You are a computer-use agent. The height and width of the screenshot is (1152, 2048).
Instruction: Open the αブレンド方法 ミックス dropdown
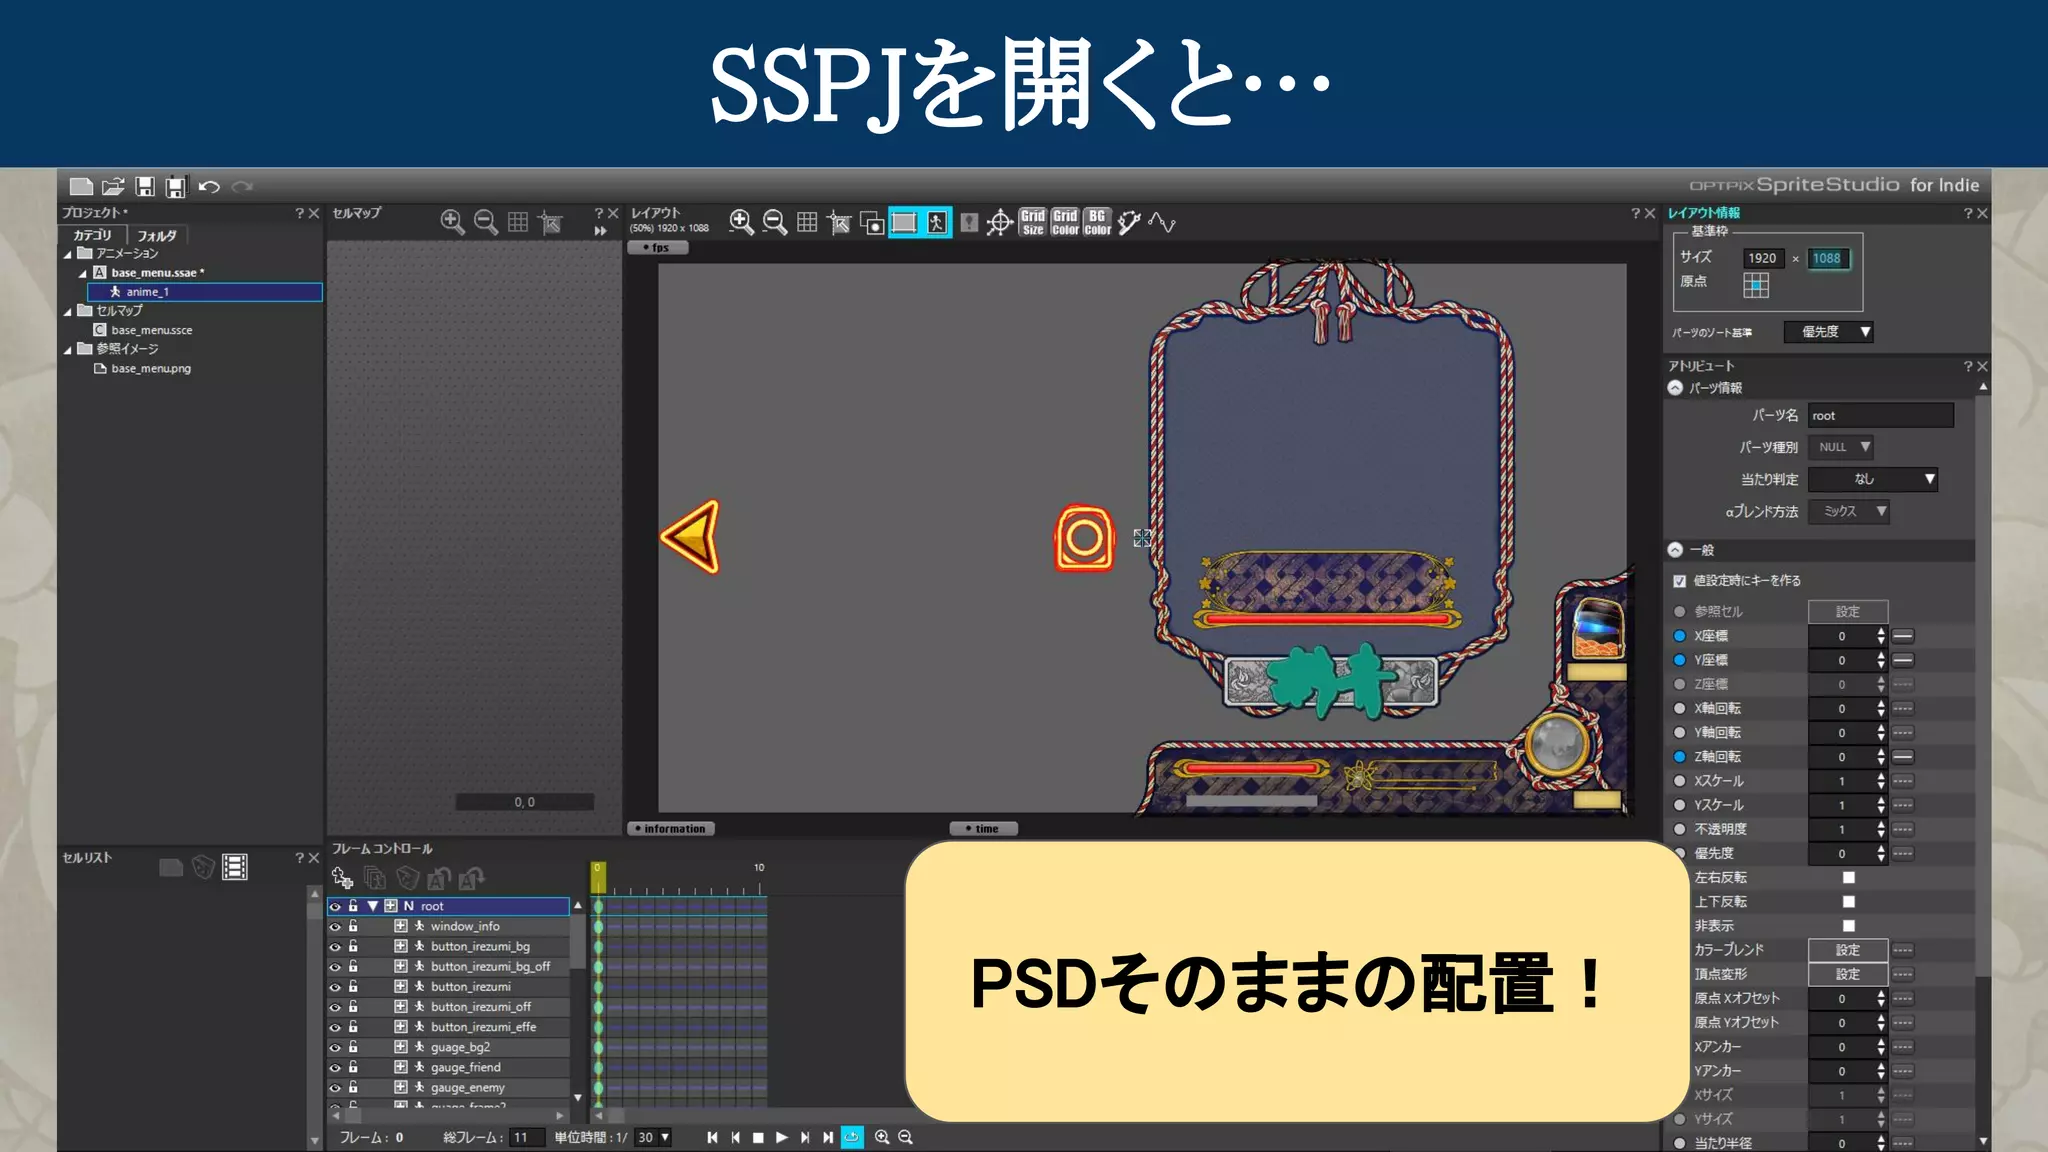pos(1849,511)
